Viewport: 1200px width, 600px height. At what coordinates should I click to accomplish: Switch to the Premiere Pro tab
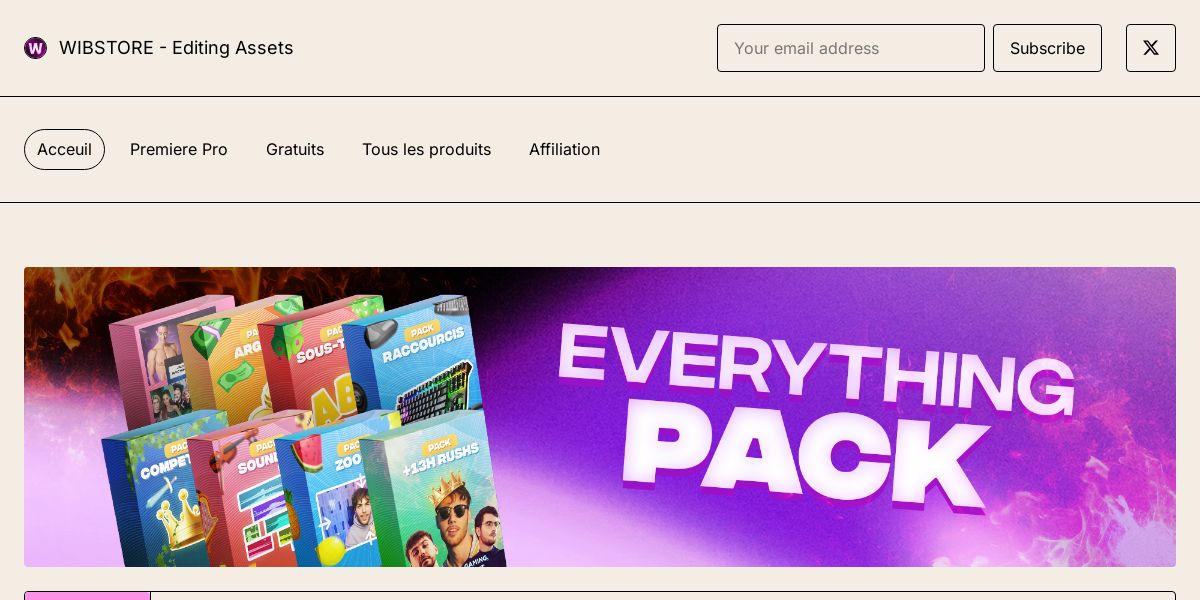179,149
